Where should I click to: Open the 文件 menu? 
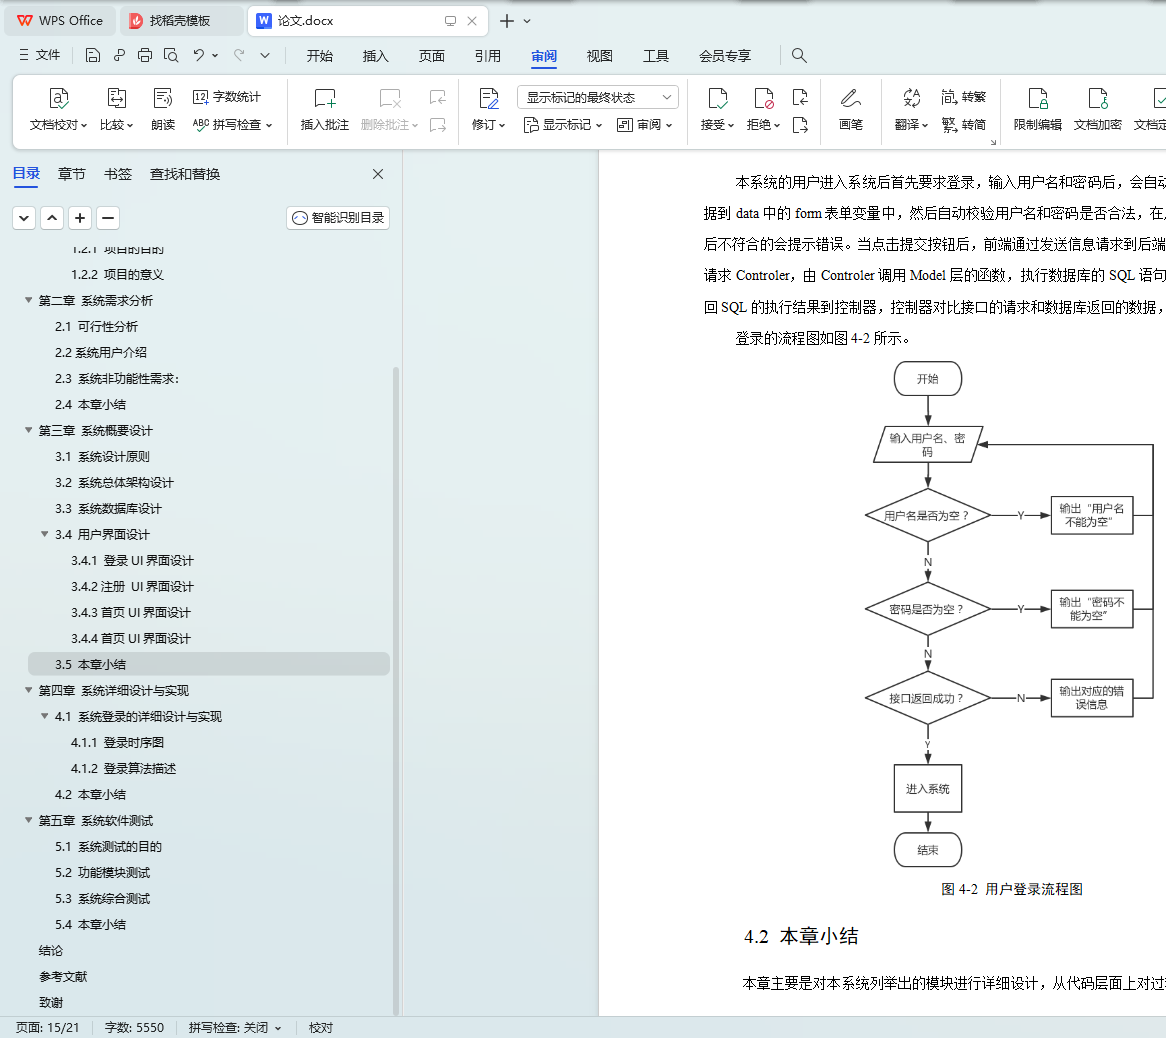39,55
